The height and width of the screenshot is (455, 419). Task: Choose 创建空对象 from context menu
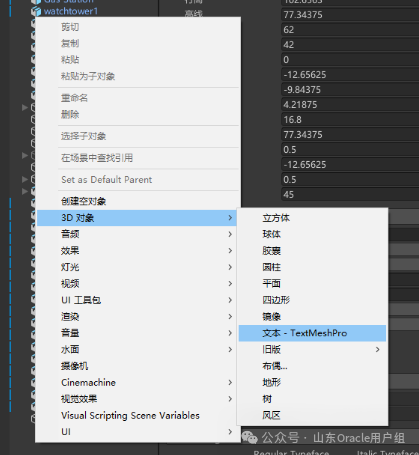pos(84,201)
